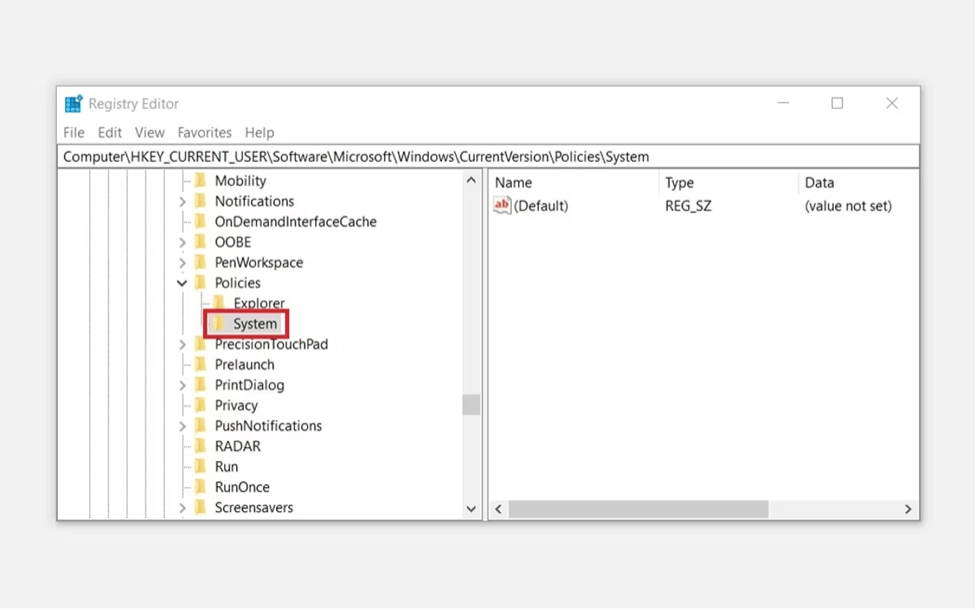Click the tree pane scroll up arrow

click(471, 180)
